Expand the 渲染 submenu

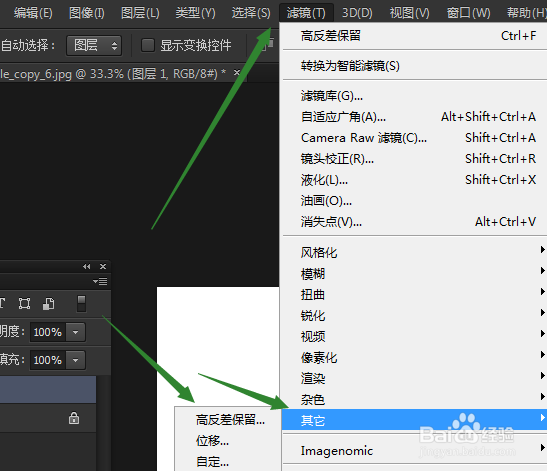tap(415, 379)
